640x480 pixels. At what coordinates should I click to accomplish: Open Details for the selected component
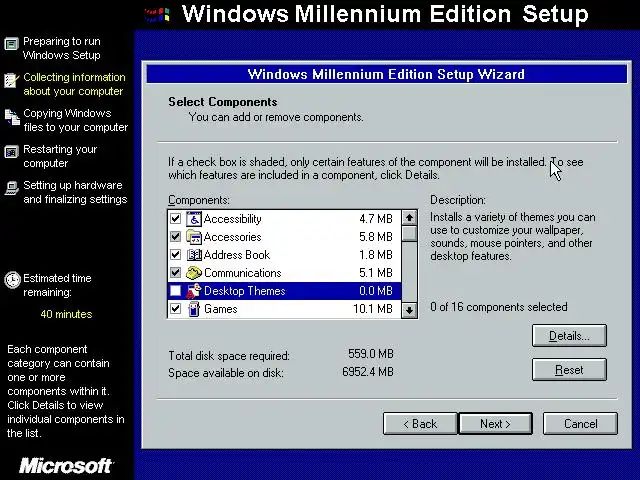click(569, 336)
